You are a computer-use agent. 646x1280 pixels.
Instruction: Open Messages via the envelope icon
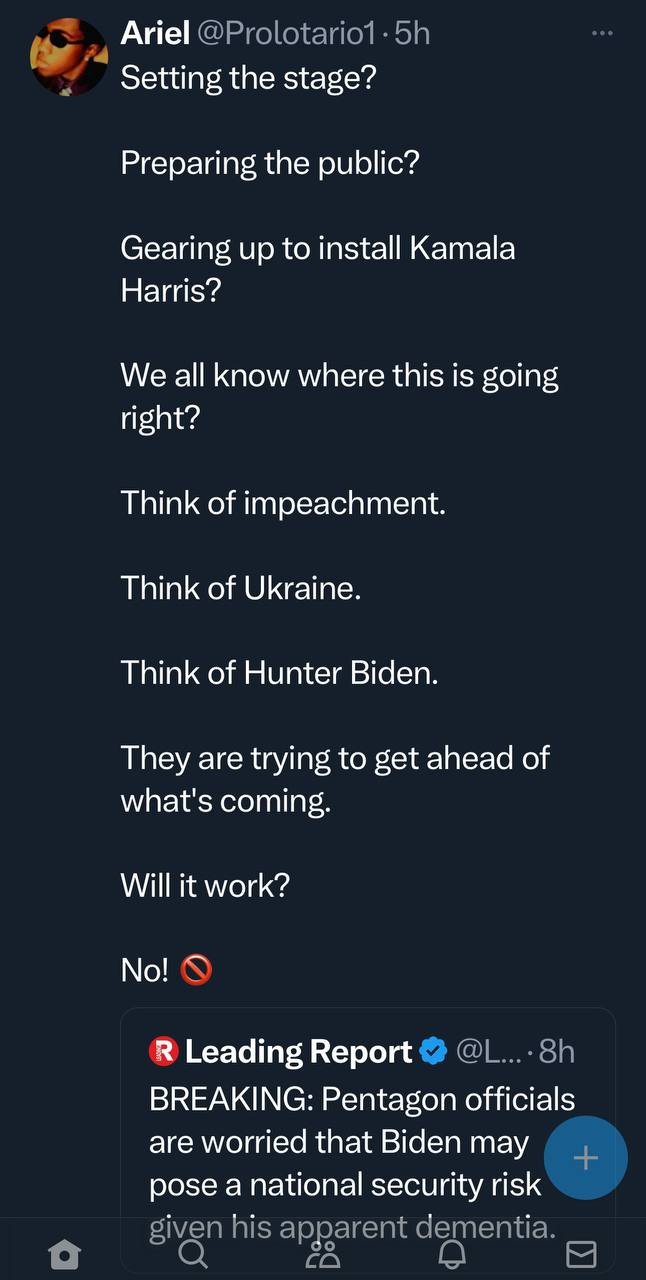point(581,1253)
